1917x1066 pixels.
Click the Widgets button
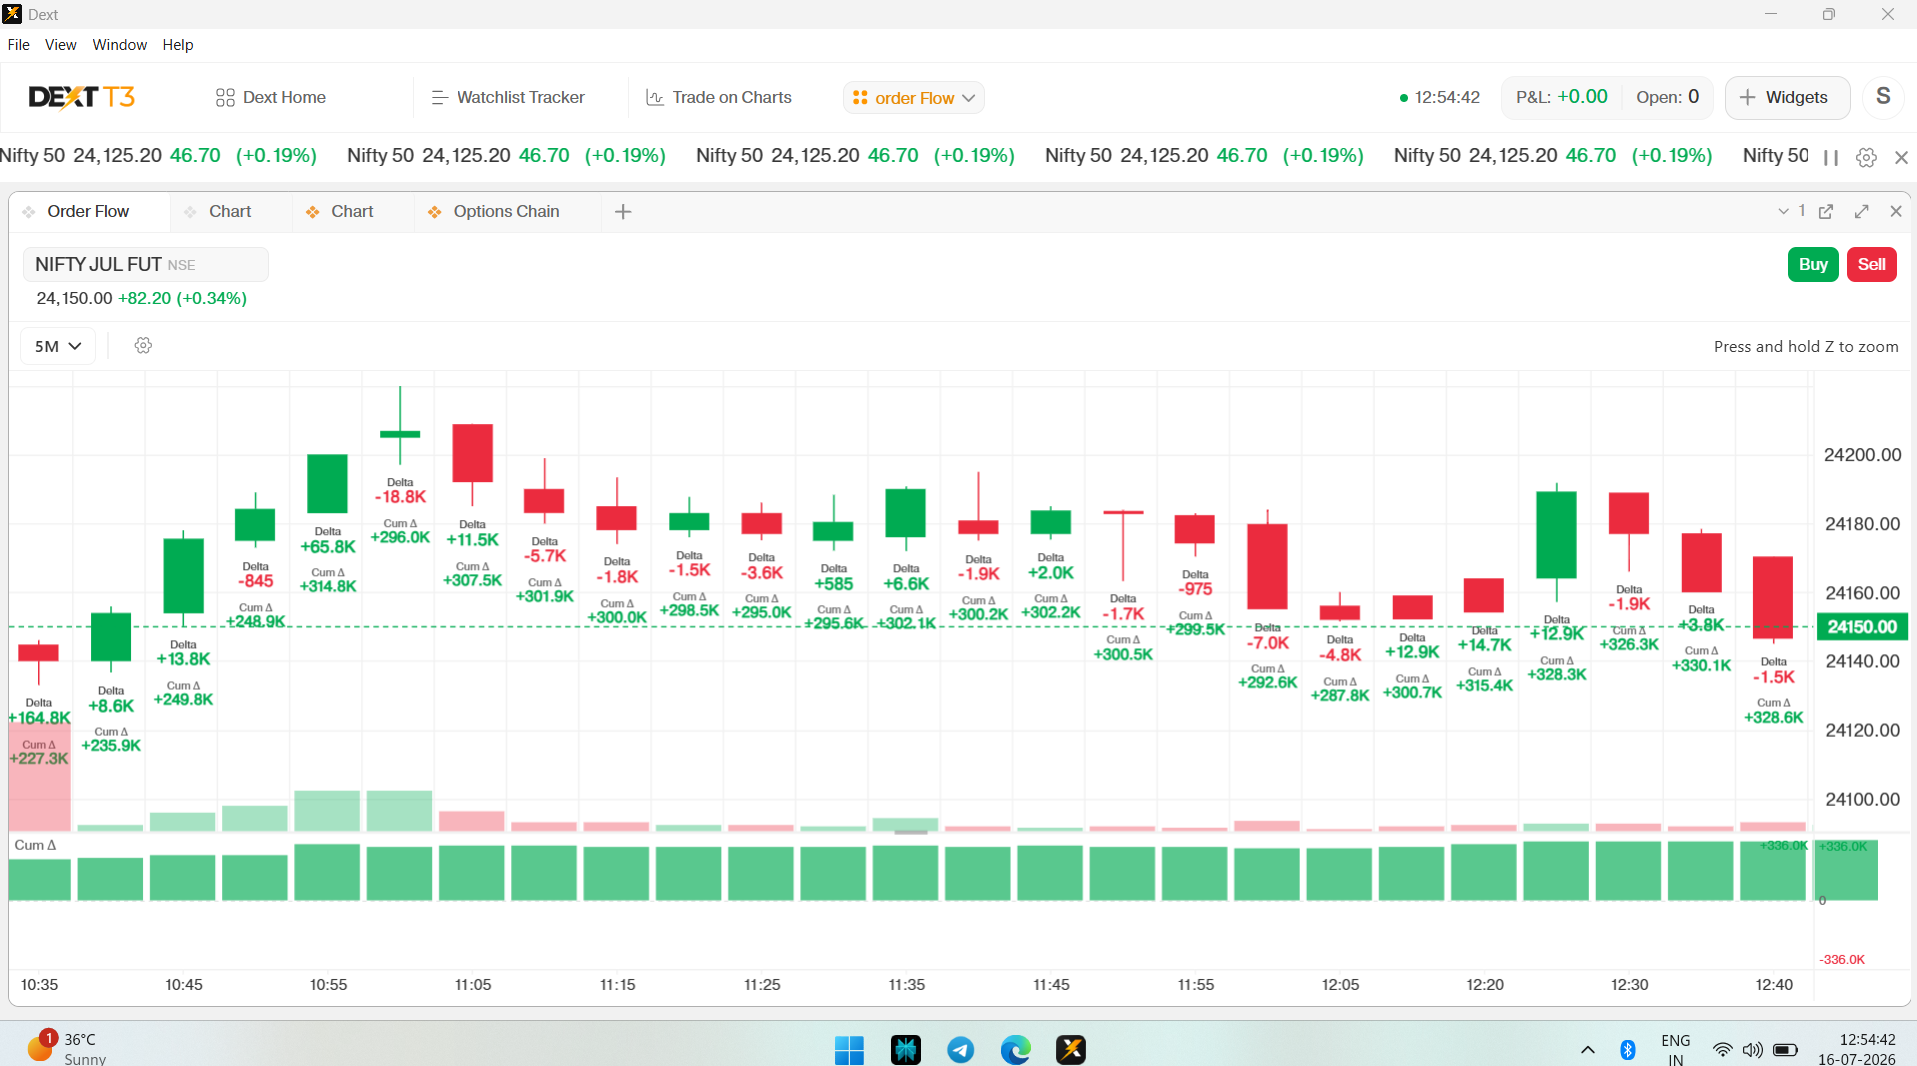click(x=1786, y=97)
